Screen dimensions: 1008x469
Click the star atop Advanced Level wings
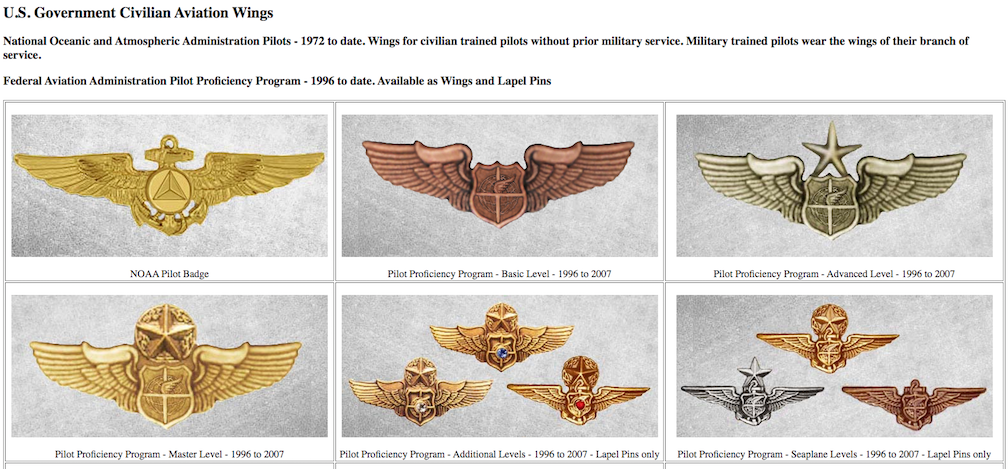(x=832, y=146)
